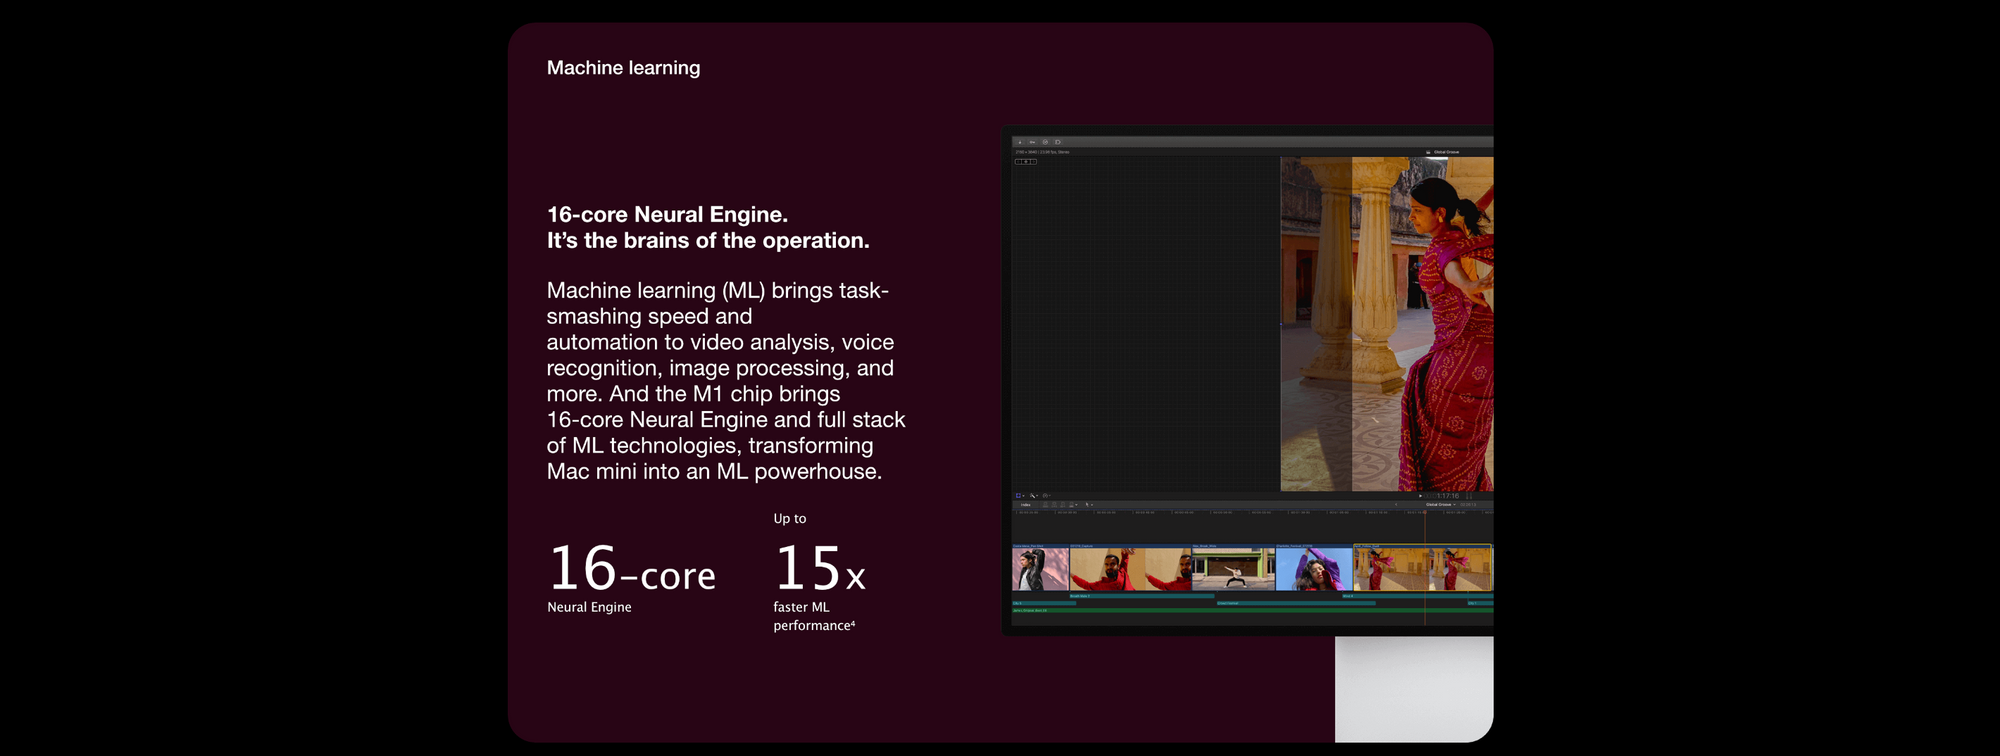Select the pink-background first video clip
The image size is (2000, 756).
click(x=1040, y=569)
